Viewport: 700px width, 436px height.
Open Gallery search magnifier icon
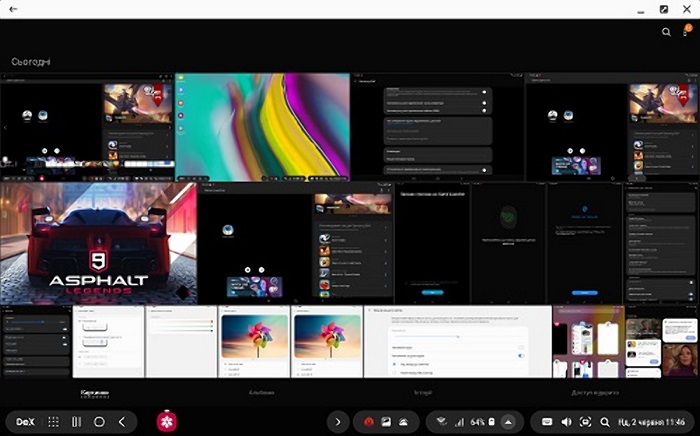(666, 32)
